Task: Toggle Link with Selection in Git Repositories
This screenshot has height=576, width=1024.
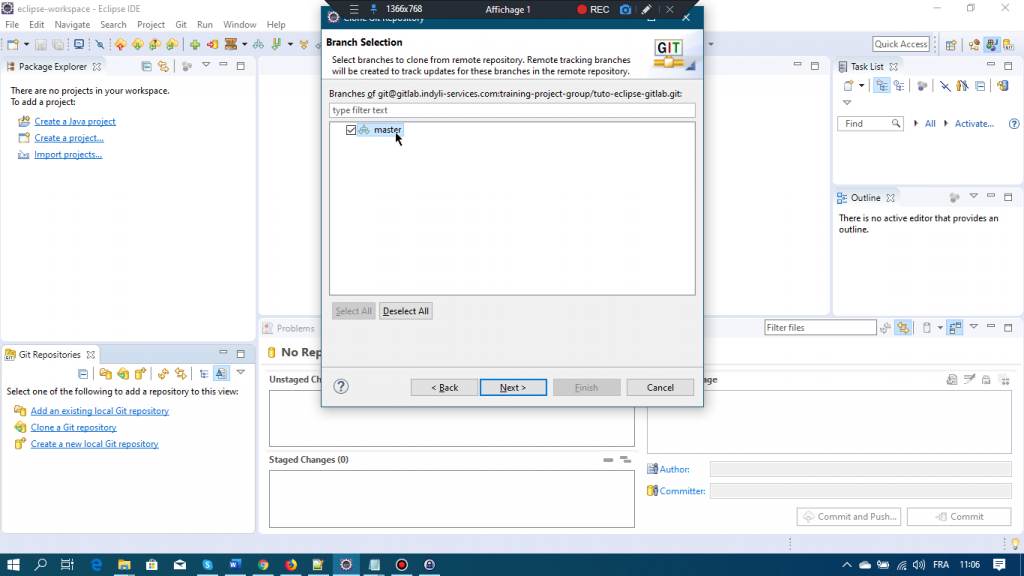Action: [180, 374]
